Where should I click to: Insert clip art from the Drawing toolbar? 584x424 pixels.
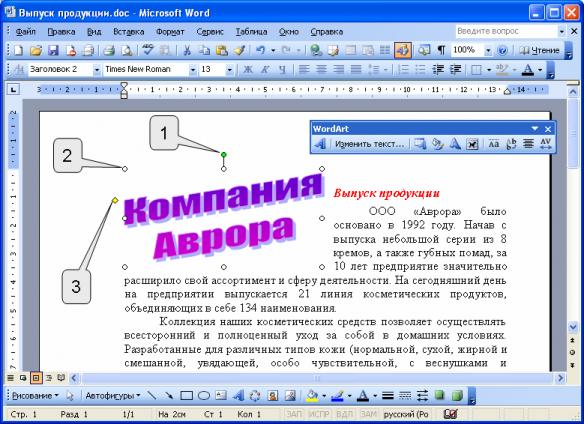click(x=273, y=395)
